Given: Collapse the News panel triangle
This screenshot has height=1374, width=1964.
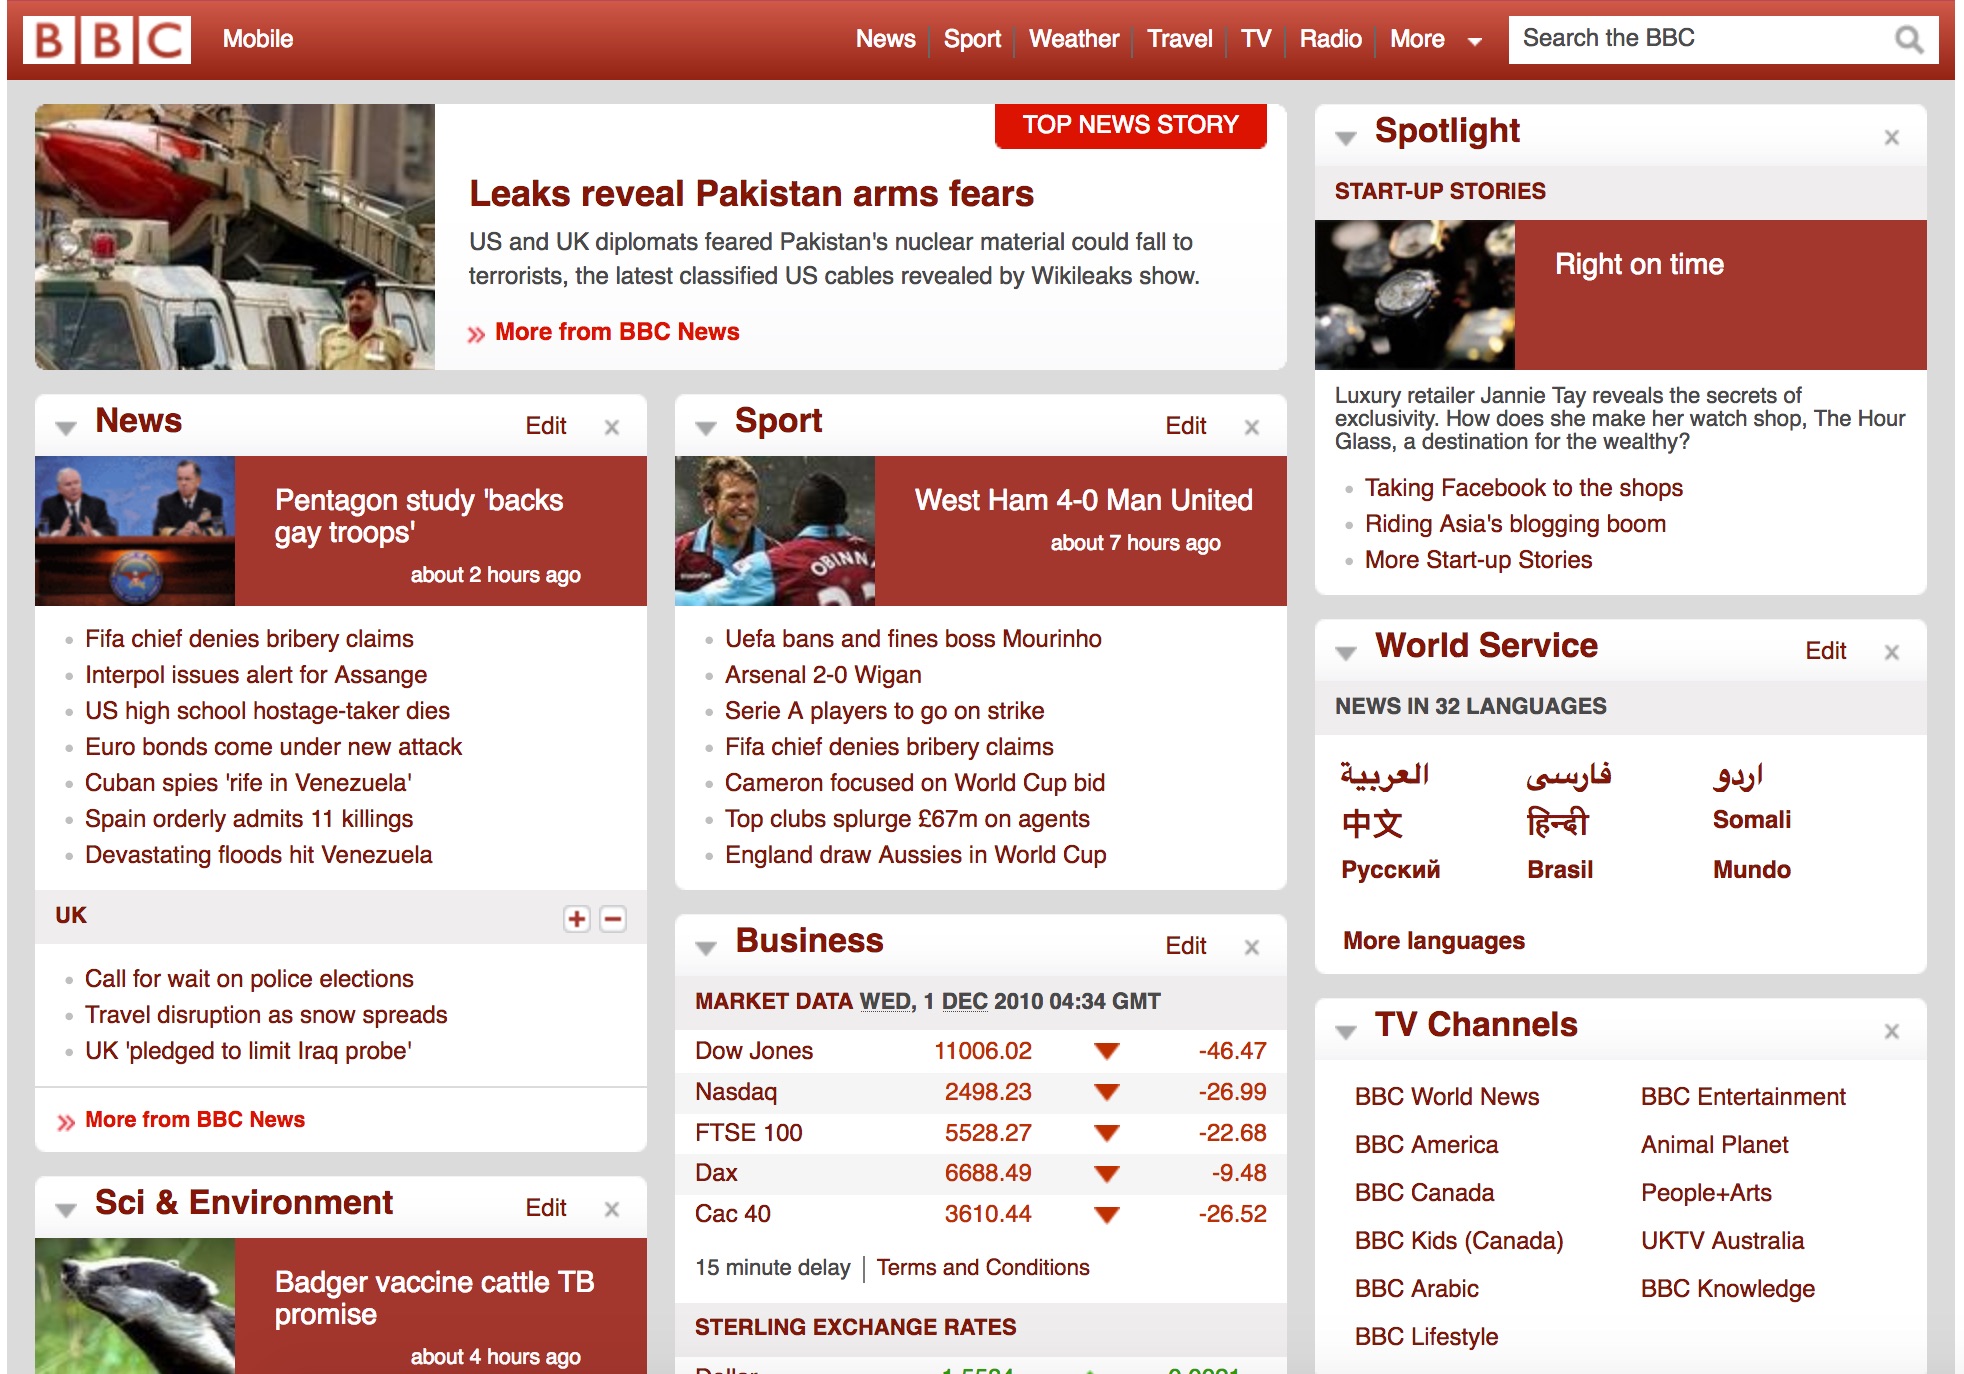Looking at the screenshot, I should coord(66,428).
